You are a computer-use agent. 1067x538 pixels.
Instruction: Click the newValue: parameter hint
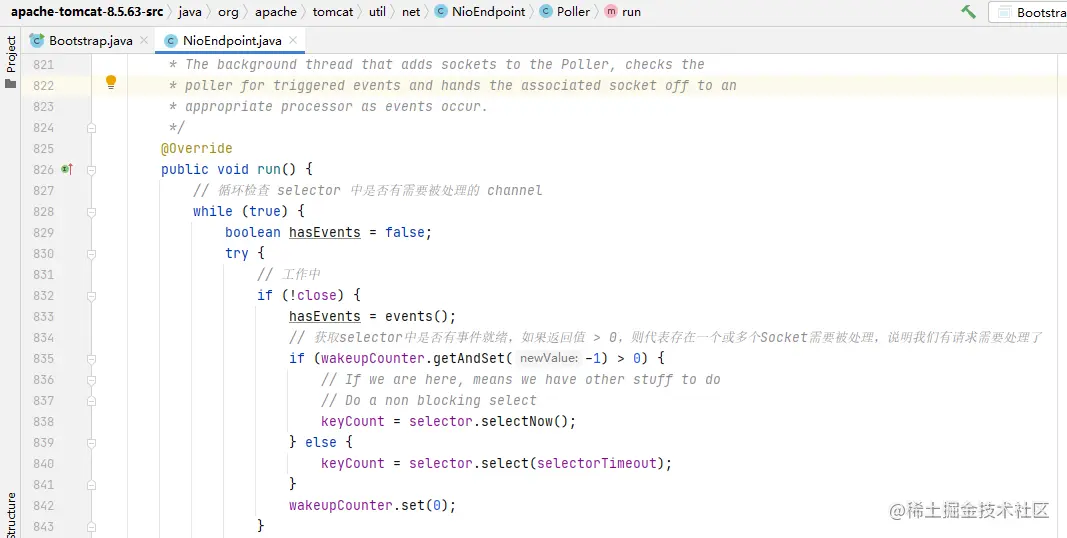point(548,358)
